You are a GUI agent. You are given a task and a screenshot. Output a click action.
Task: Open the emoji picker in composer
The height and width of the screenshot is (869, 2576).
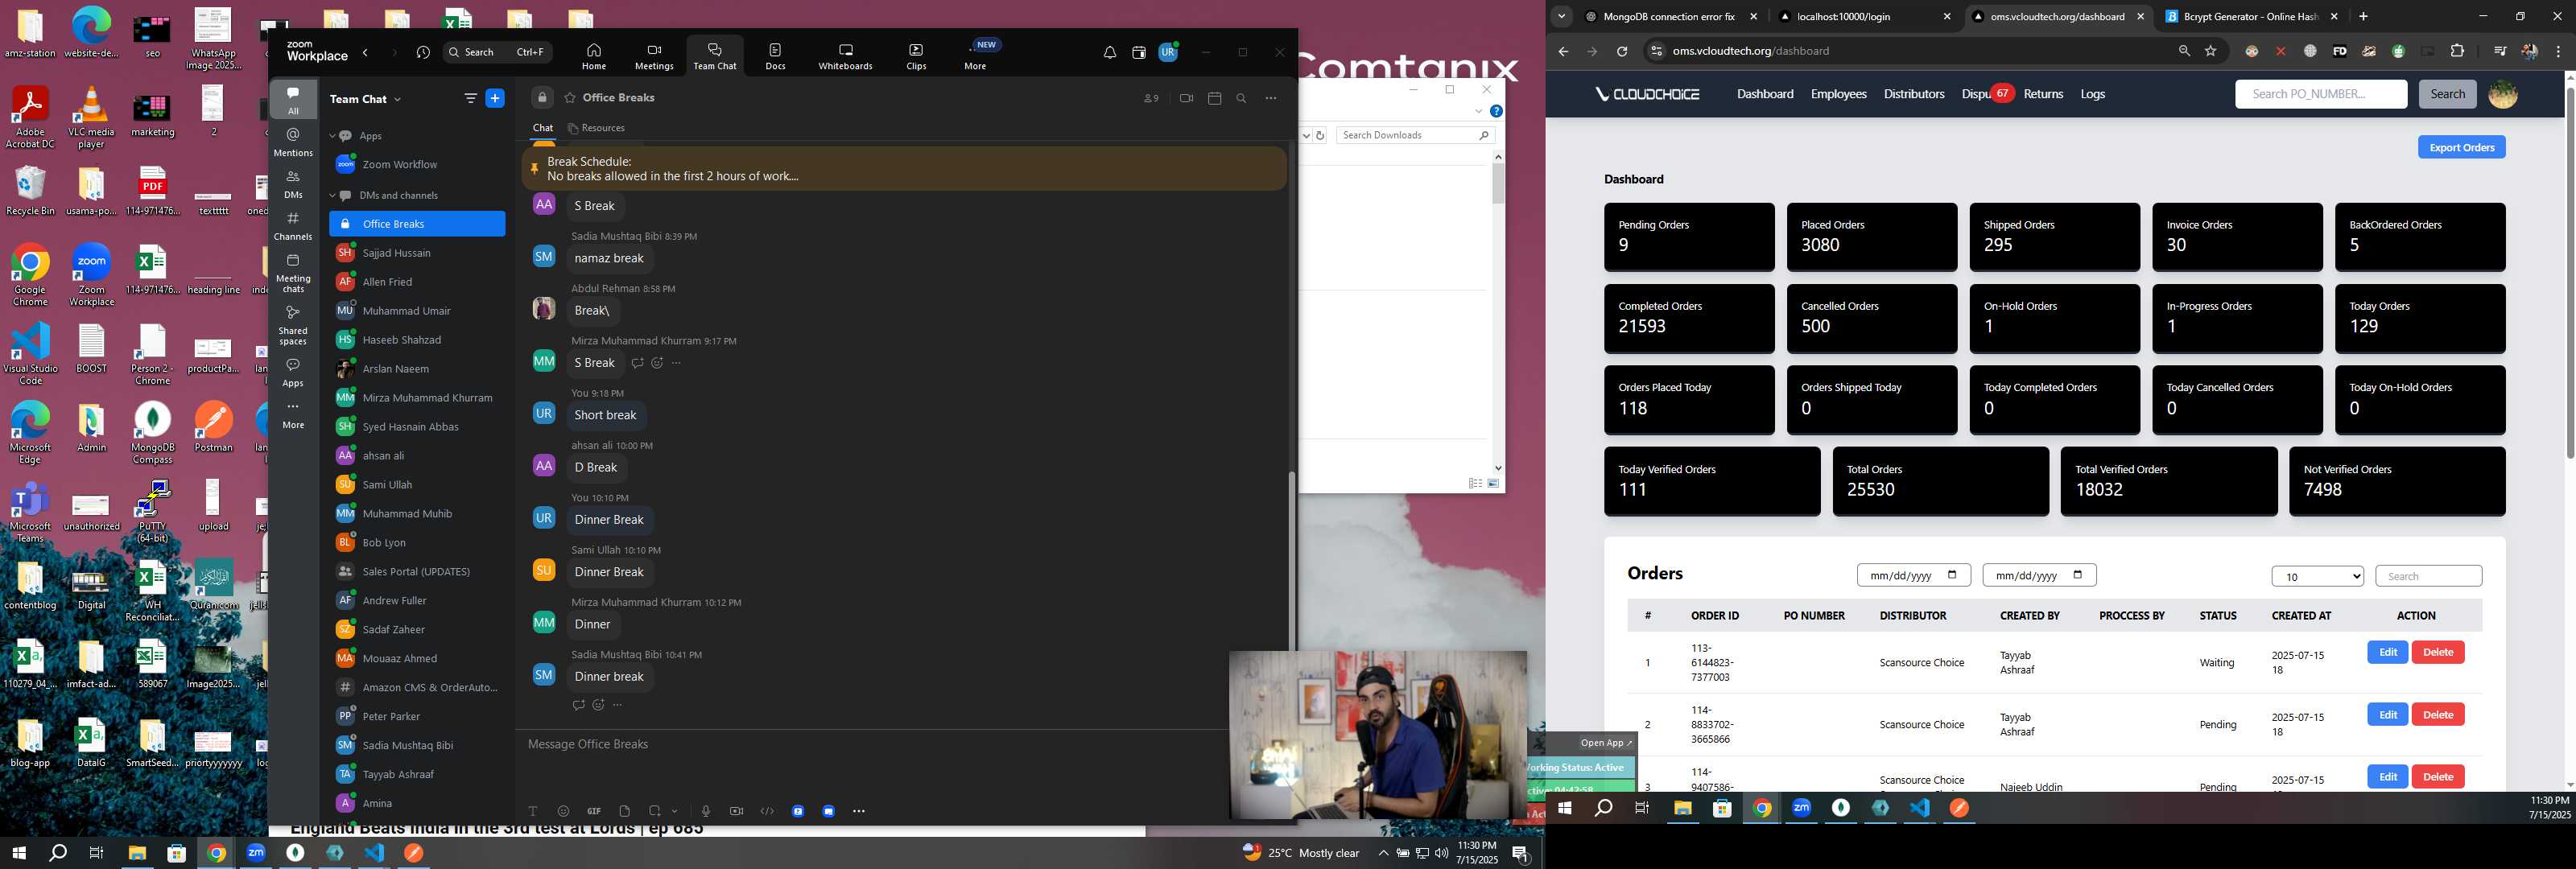coord(563,811)
